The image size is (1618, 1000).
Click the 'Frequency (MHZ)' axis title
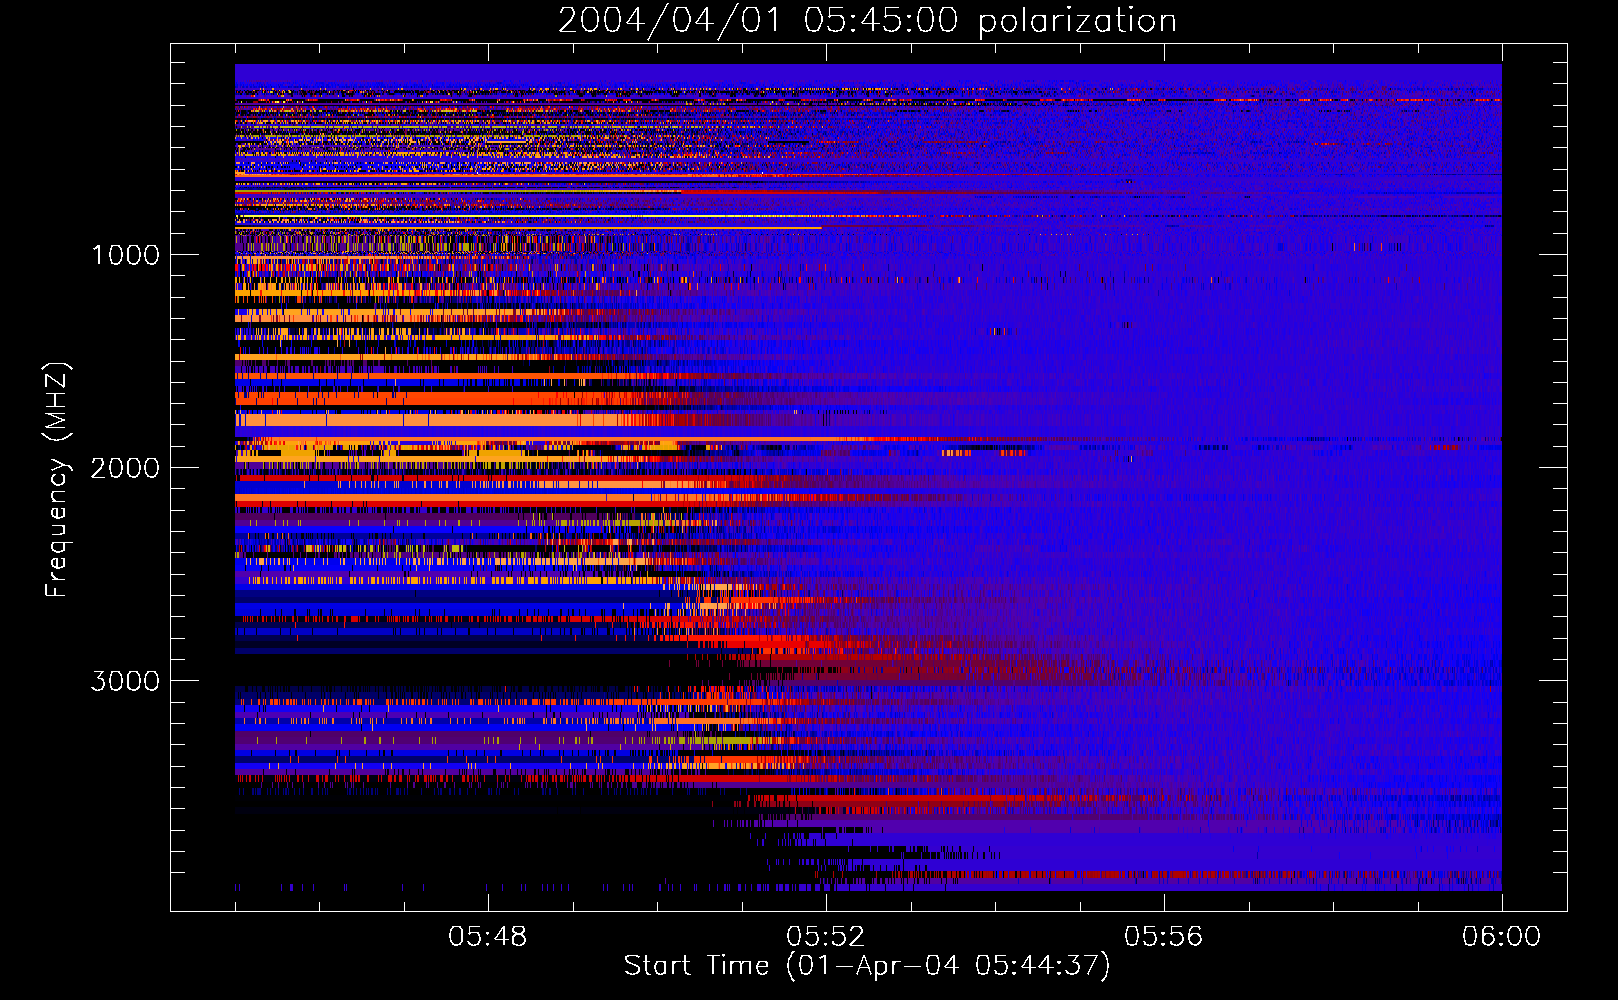57,480
